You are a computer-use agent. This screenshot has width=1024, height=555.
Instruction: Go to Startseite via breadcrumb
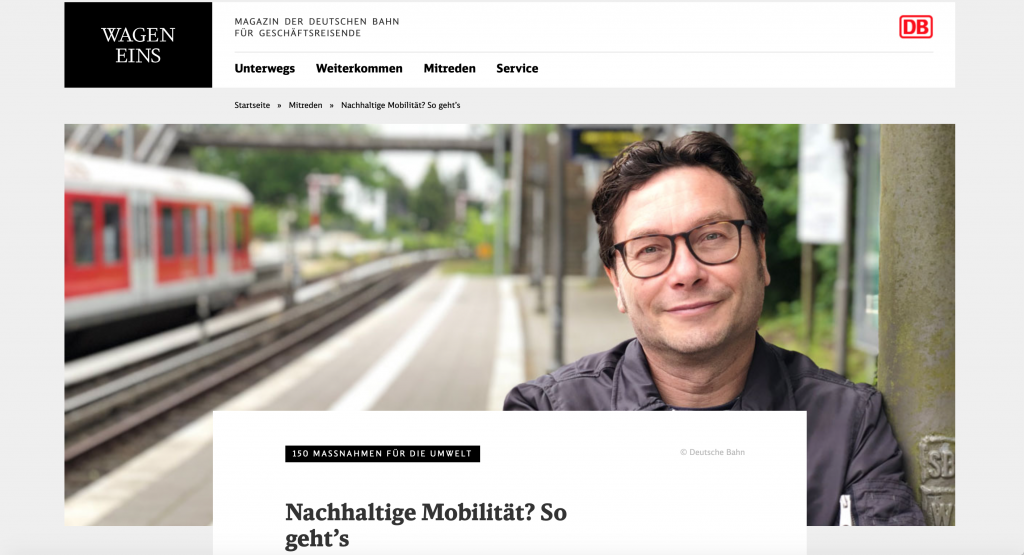[x=252, y=105]
